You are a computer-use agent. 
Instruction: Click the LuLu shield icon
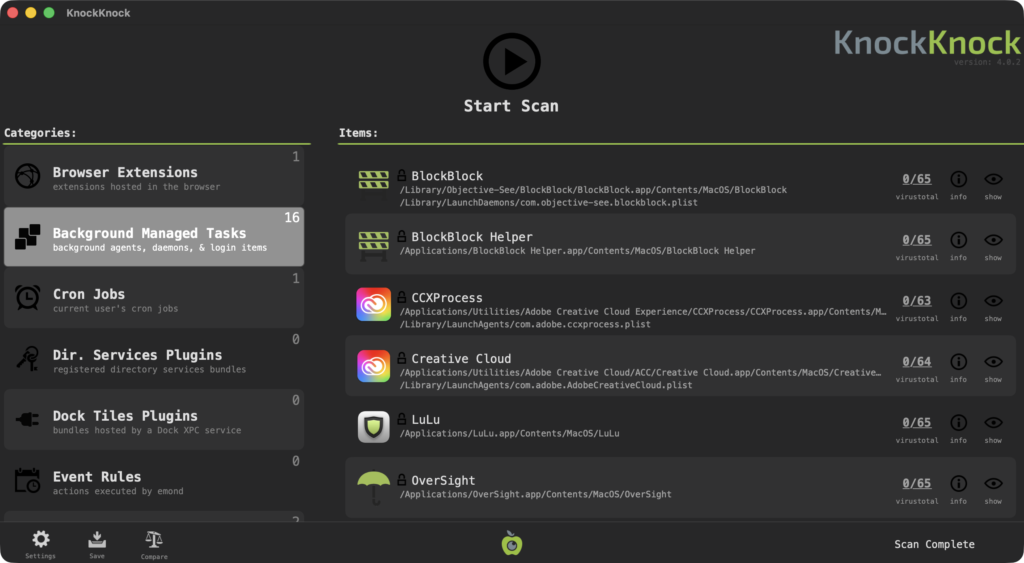[374, 426]
